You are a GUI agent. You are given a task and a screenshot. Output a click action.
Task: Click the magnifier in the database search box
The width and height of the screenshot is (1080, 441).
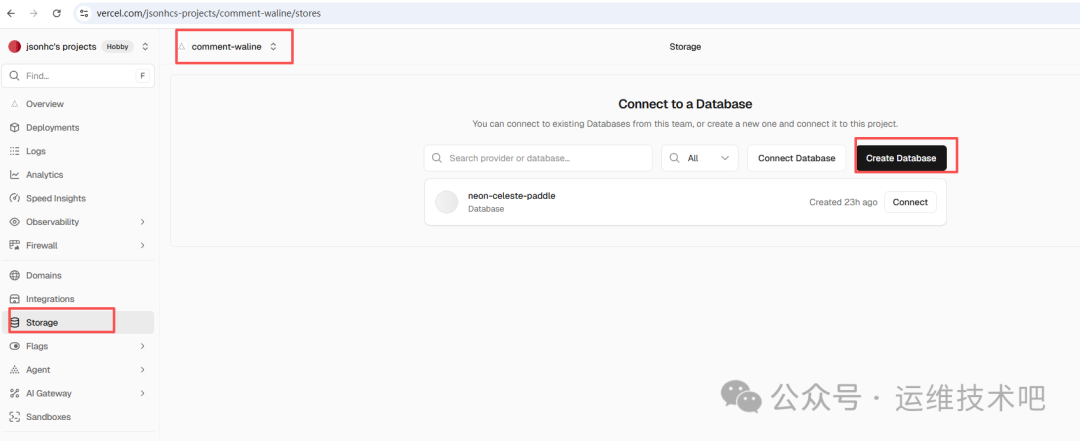point(437,158)
